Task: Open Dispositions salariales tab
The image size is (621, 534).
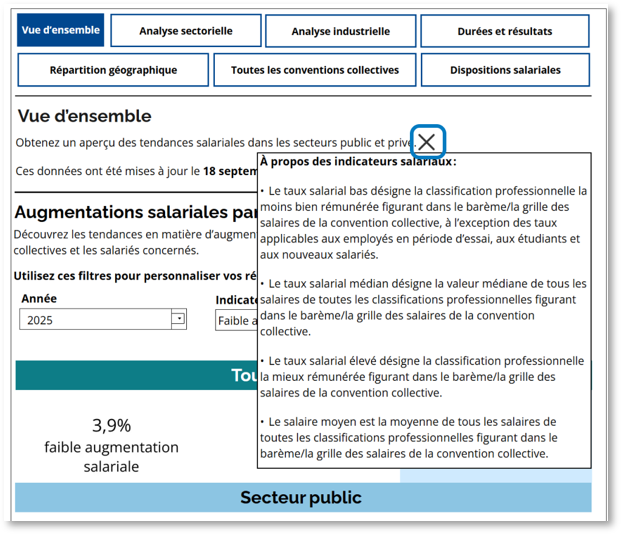Action: pos(505,70)
